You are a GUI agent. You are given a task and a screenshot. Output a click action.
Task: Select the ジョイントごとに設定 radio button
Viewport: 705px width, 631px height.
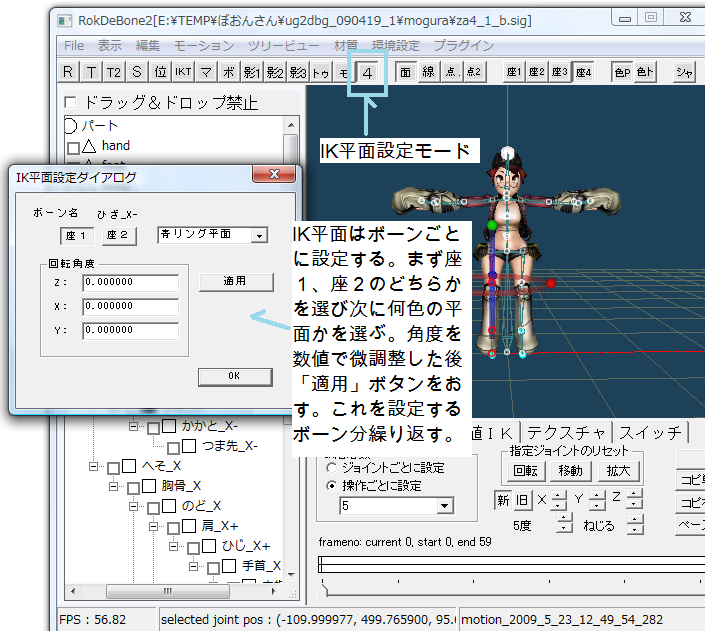pos(332,467)
